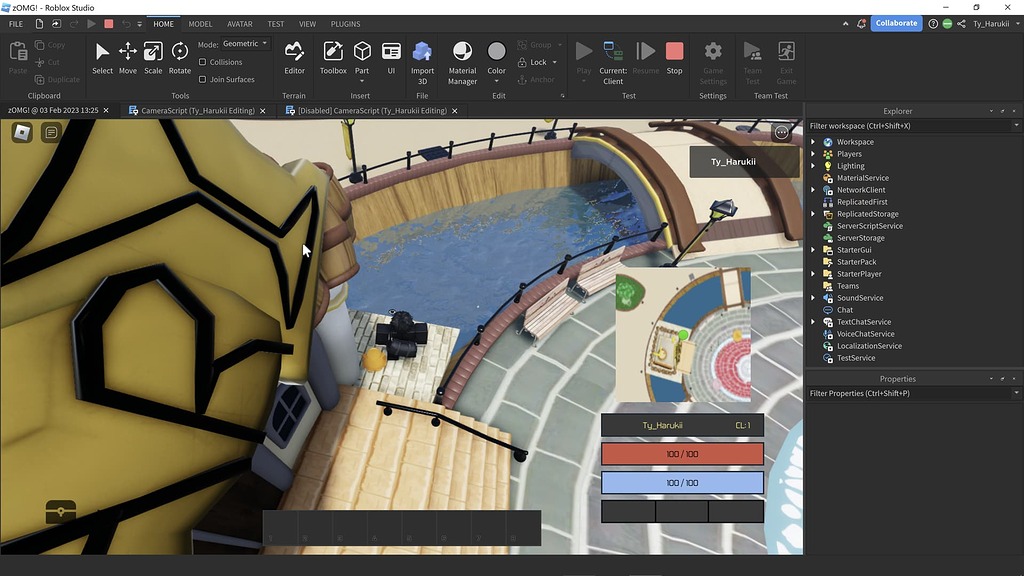Expand the Workspace tree node
The height and width of the screenshot is (576, 1024).
813,142
